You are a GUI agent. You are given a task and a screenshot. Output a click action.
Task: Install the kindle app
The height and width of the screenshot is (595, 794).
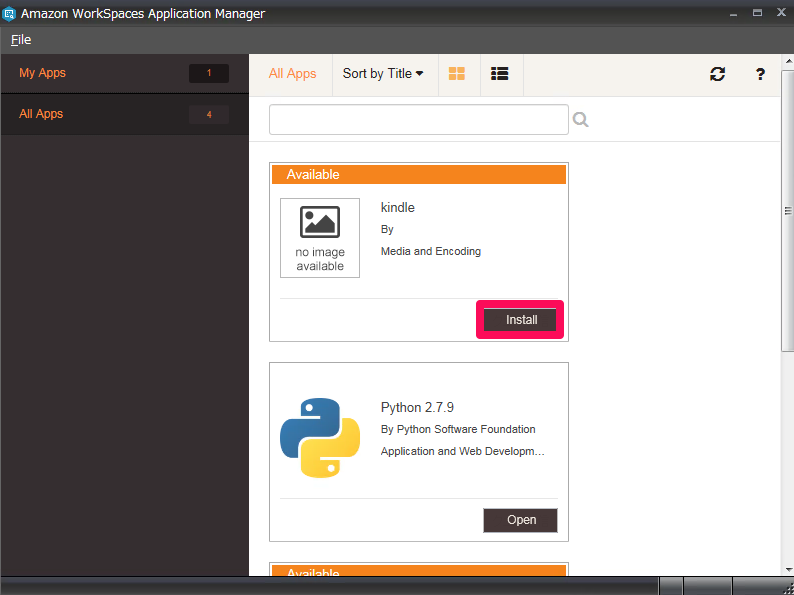[521, 320]
